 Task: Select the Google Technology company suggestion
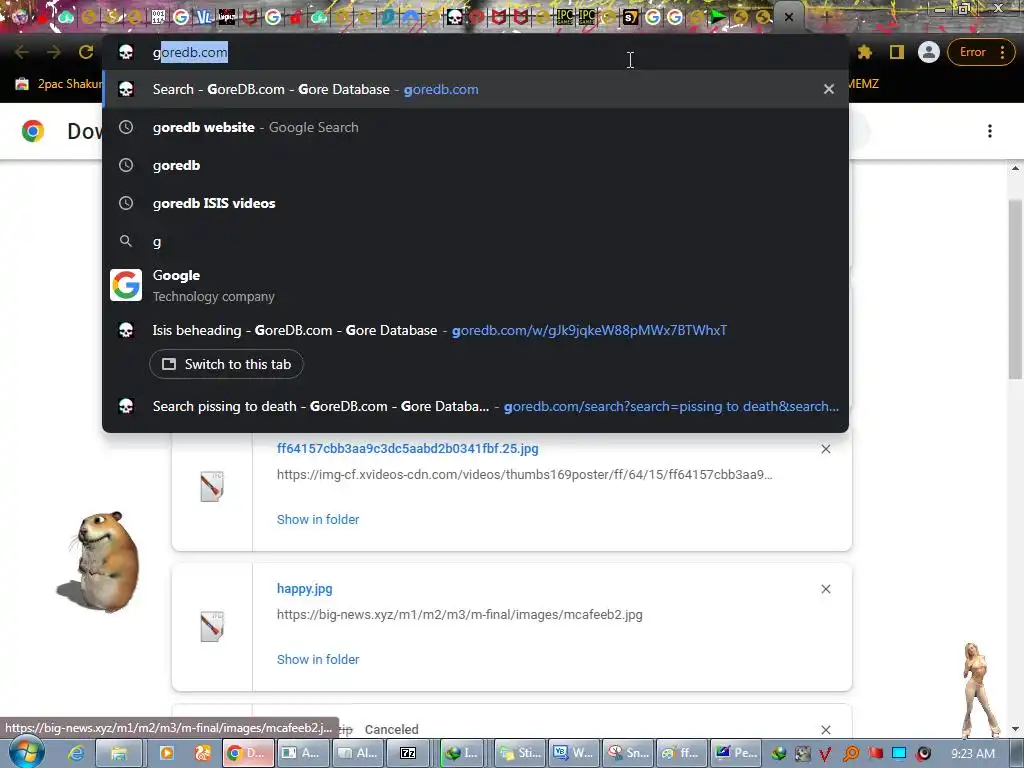(x=475, y=285)
